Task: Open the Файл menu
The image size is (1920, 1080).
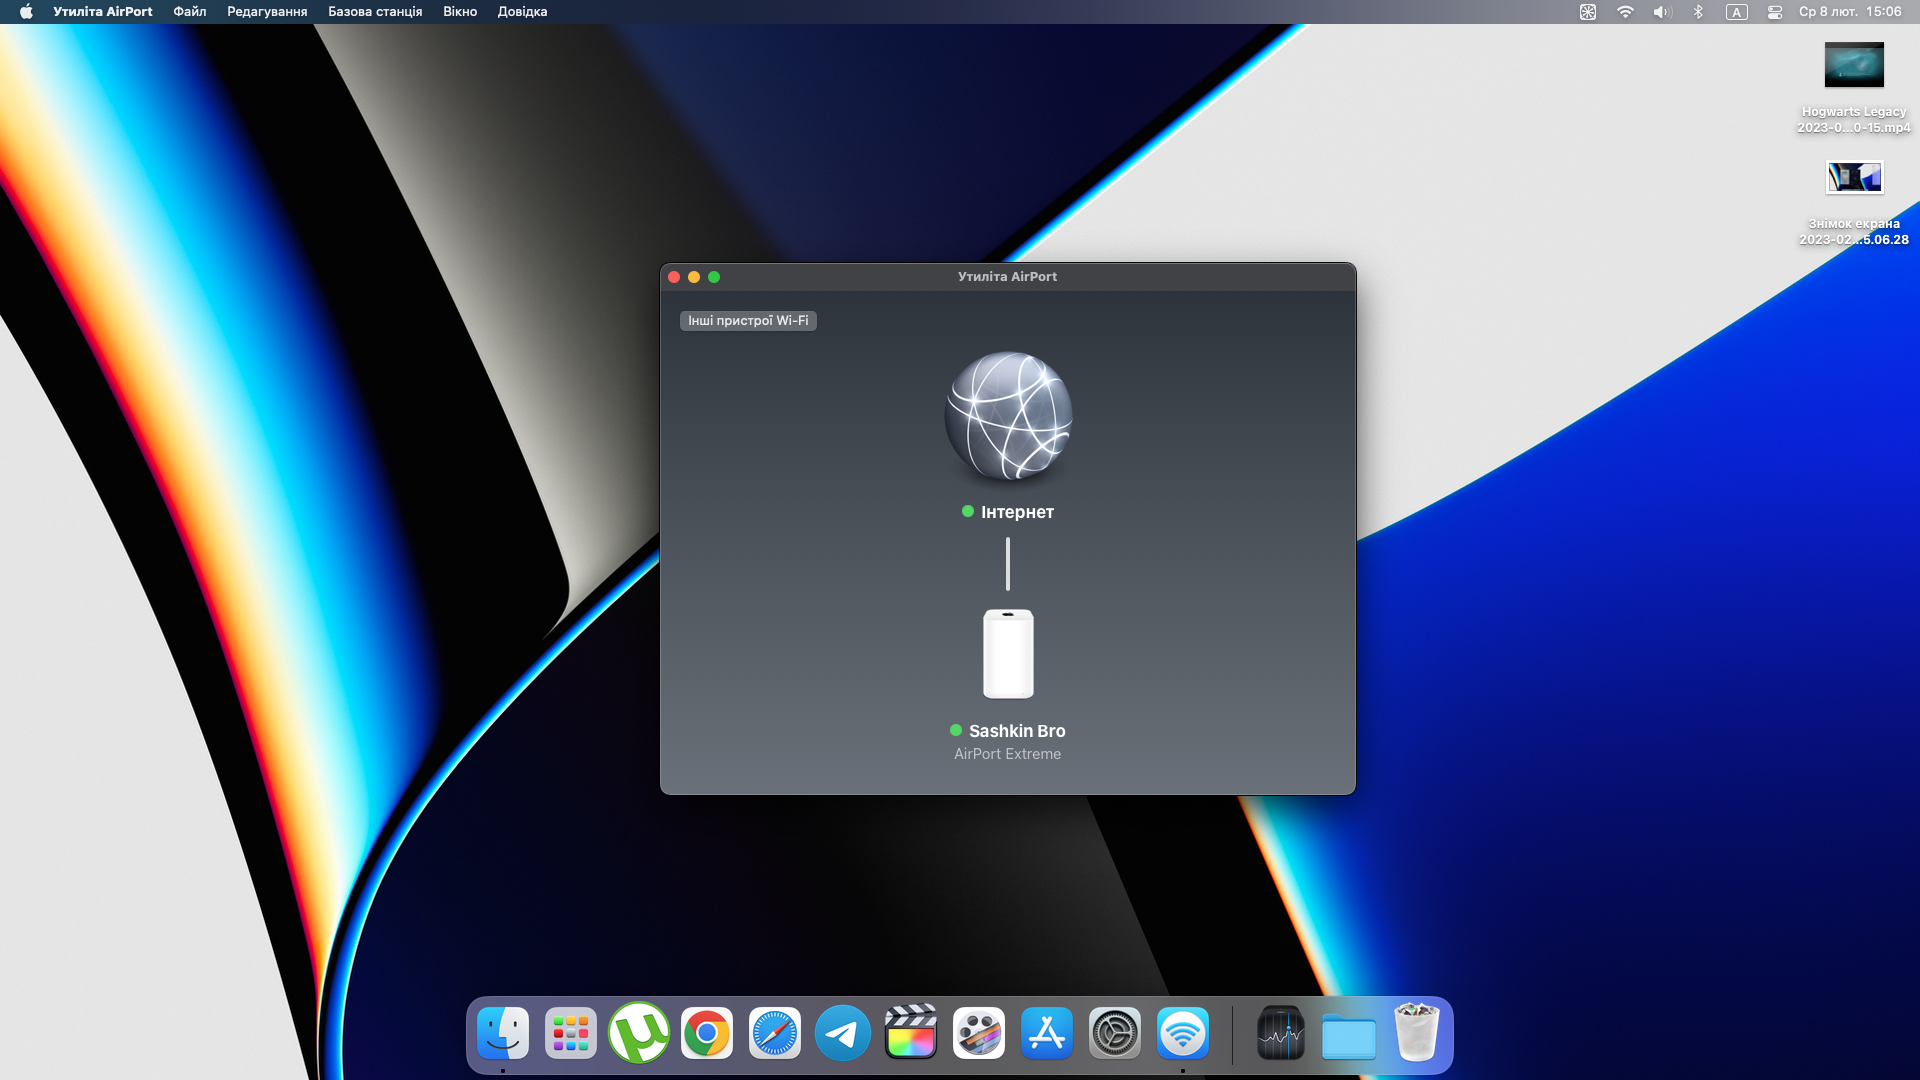Action: pos(189,12)
